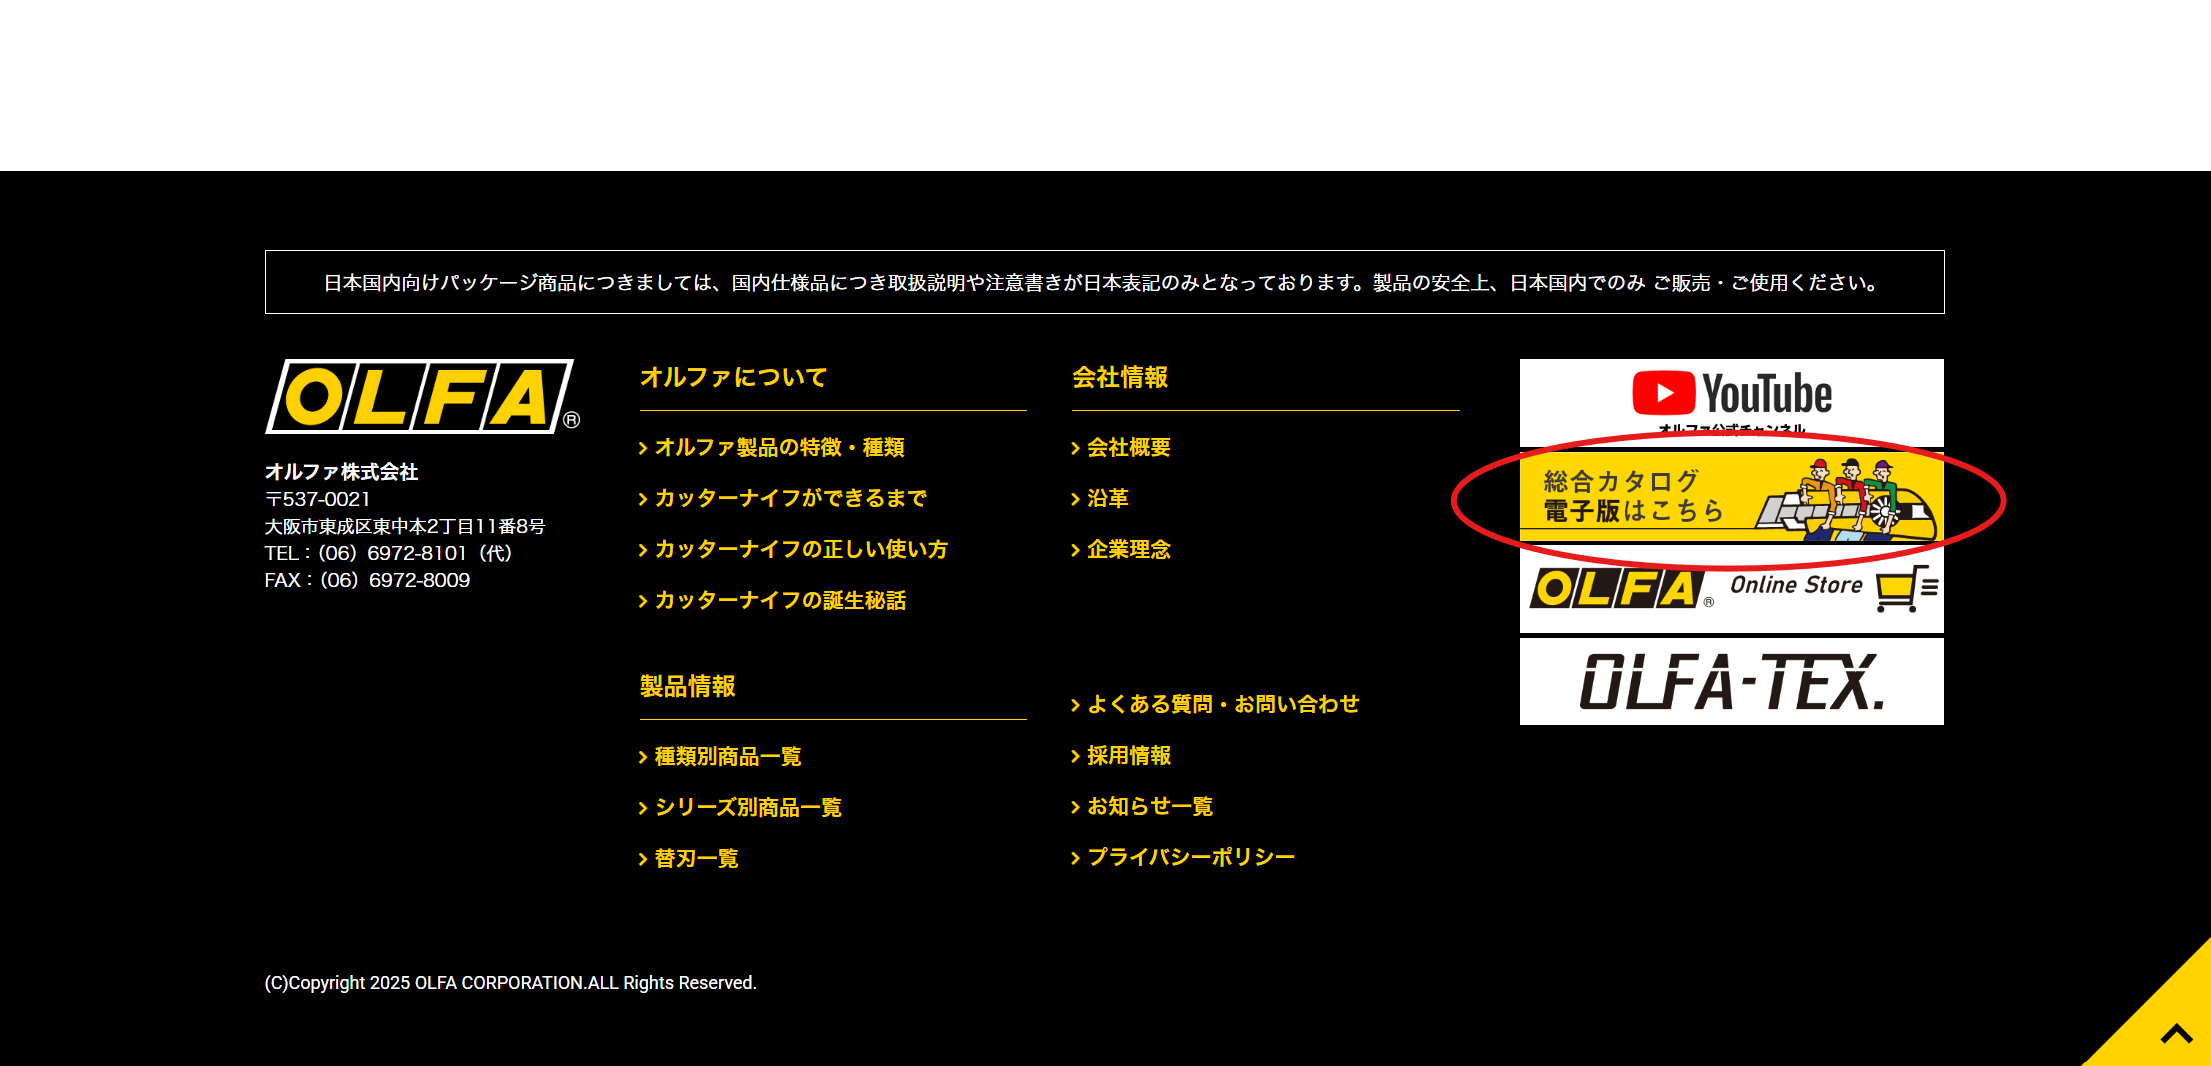Image resolution: width=2211 pixels, height=1066 pixels.
Task: Click the OLFA logo on Online Store banner
Action: [1616, 588]
